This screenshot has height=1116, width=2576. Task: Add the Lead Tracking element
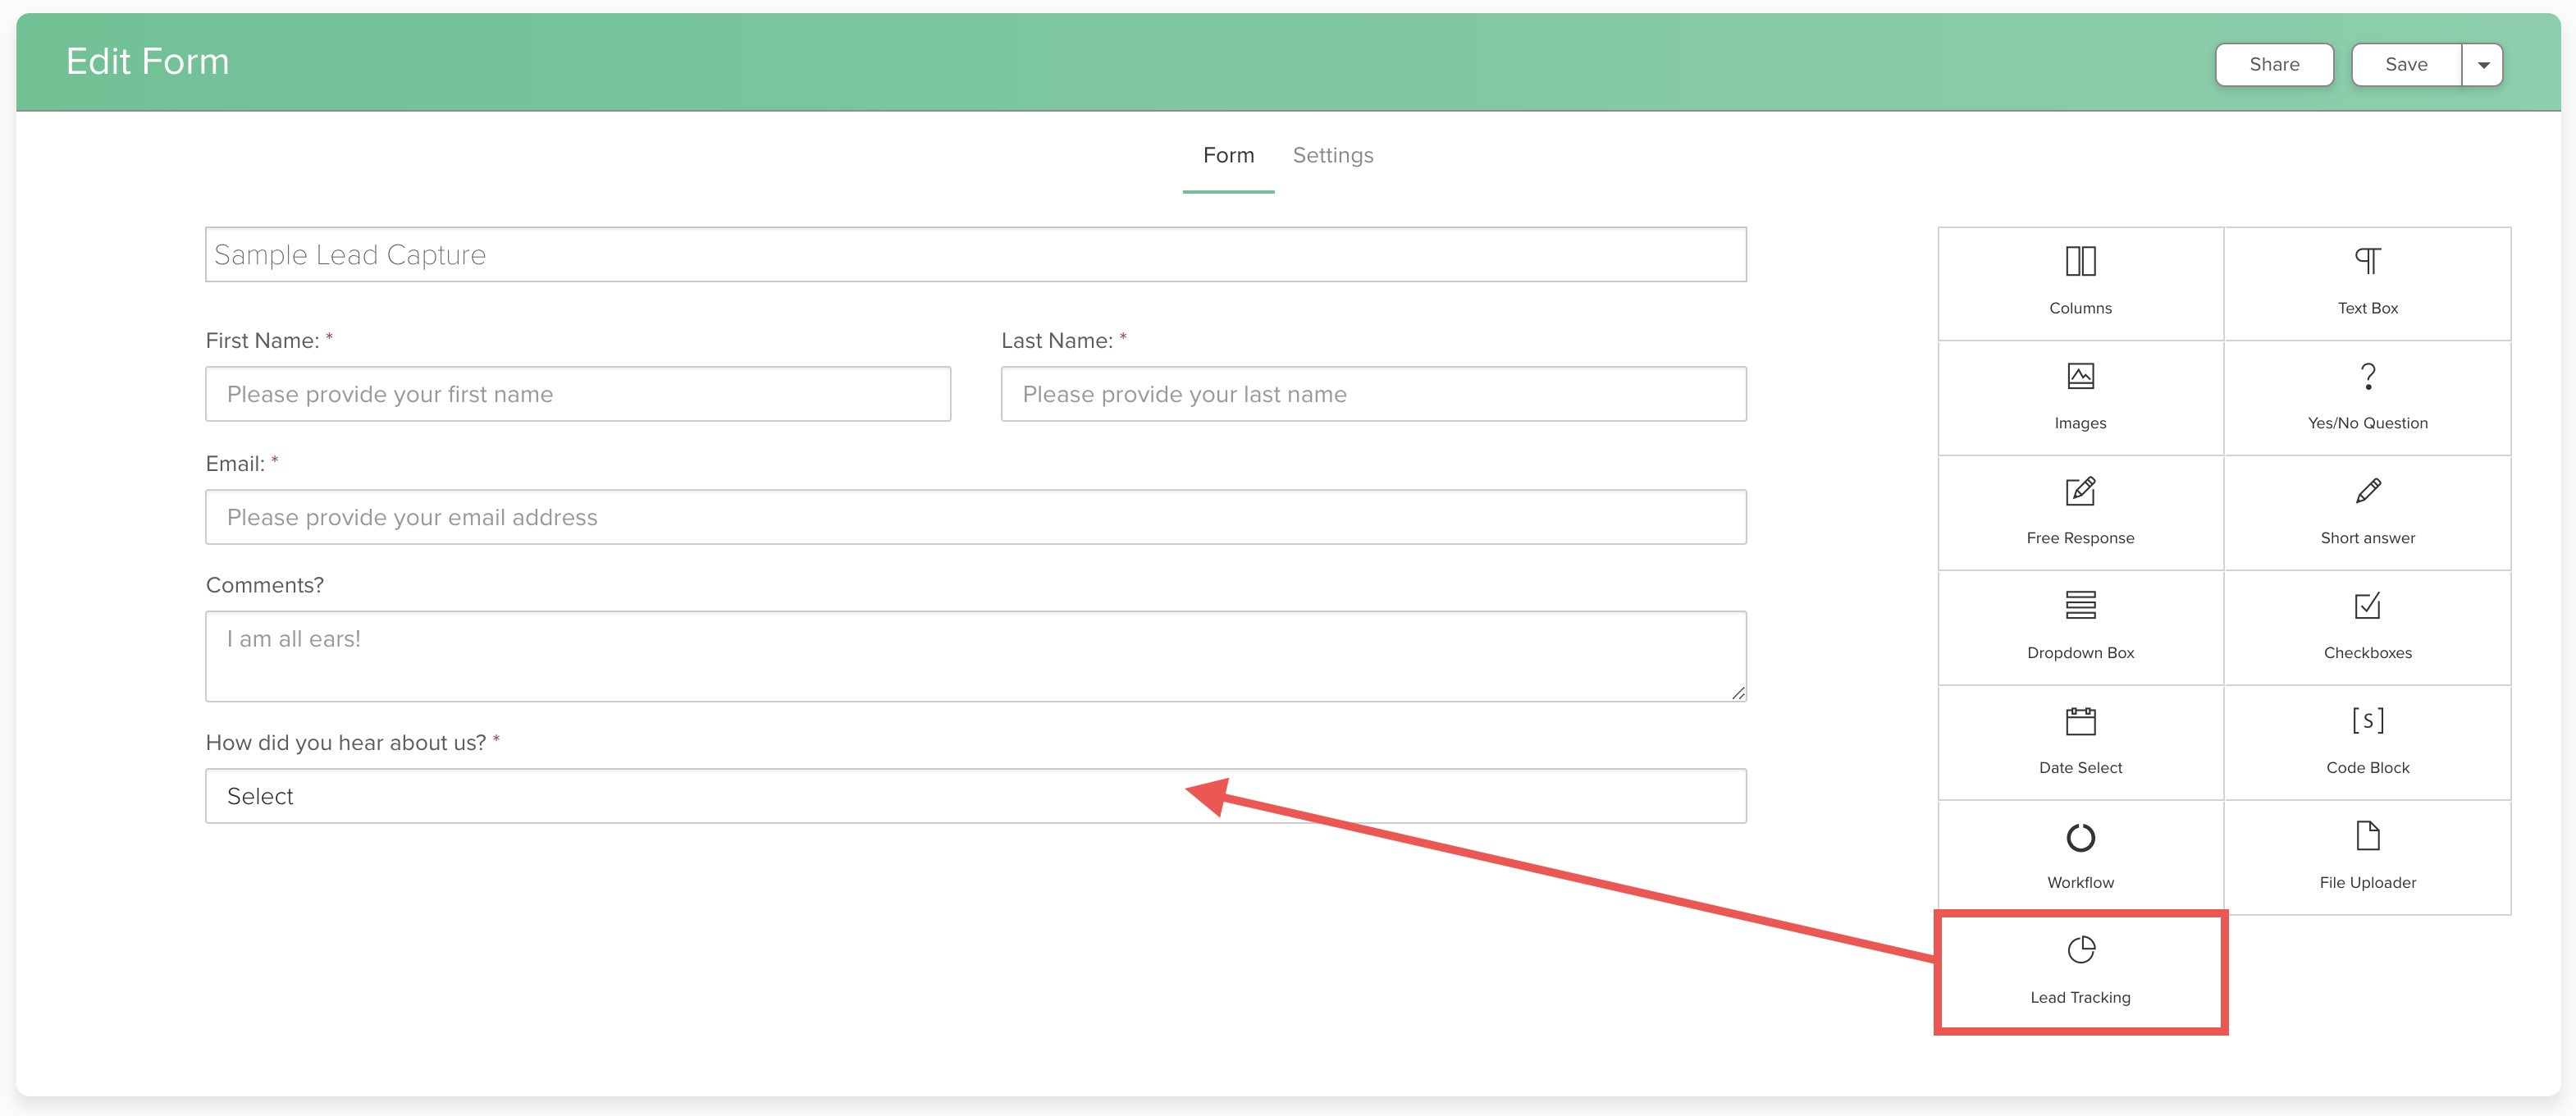pos(2080,972)
